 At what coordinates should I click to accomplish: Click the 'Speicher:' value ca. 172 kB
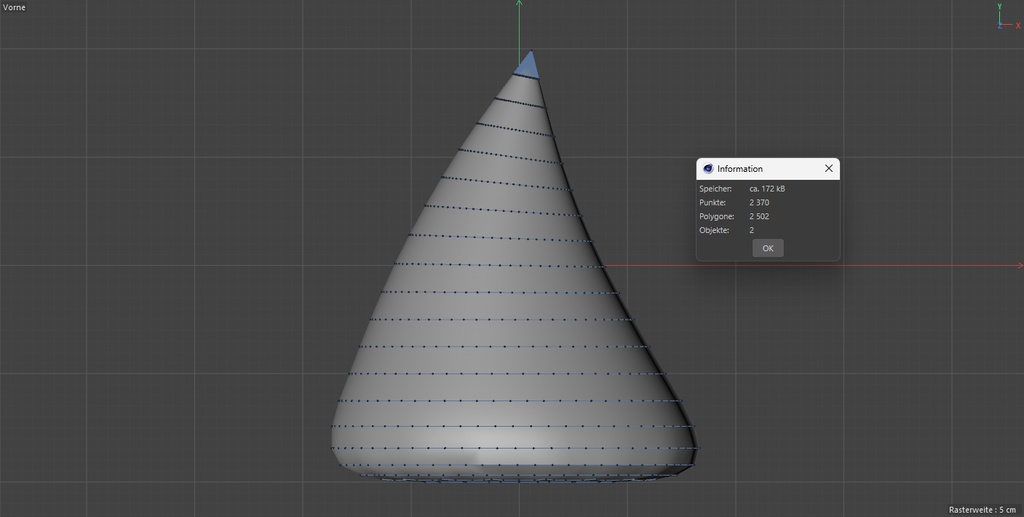pos(767,189)
